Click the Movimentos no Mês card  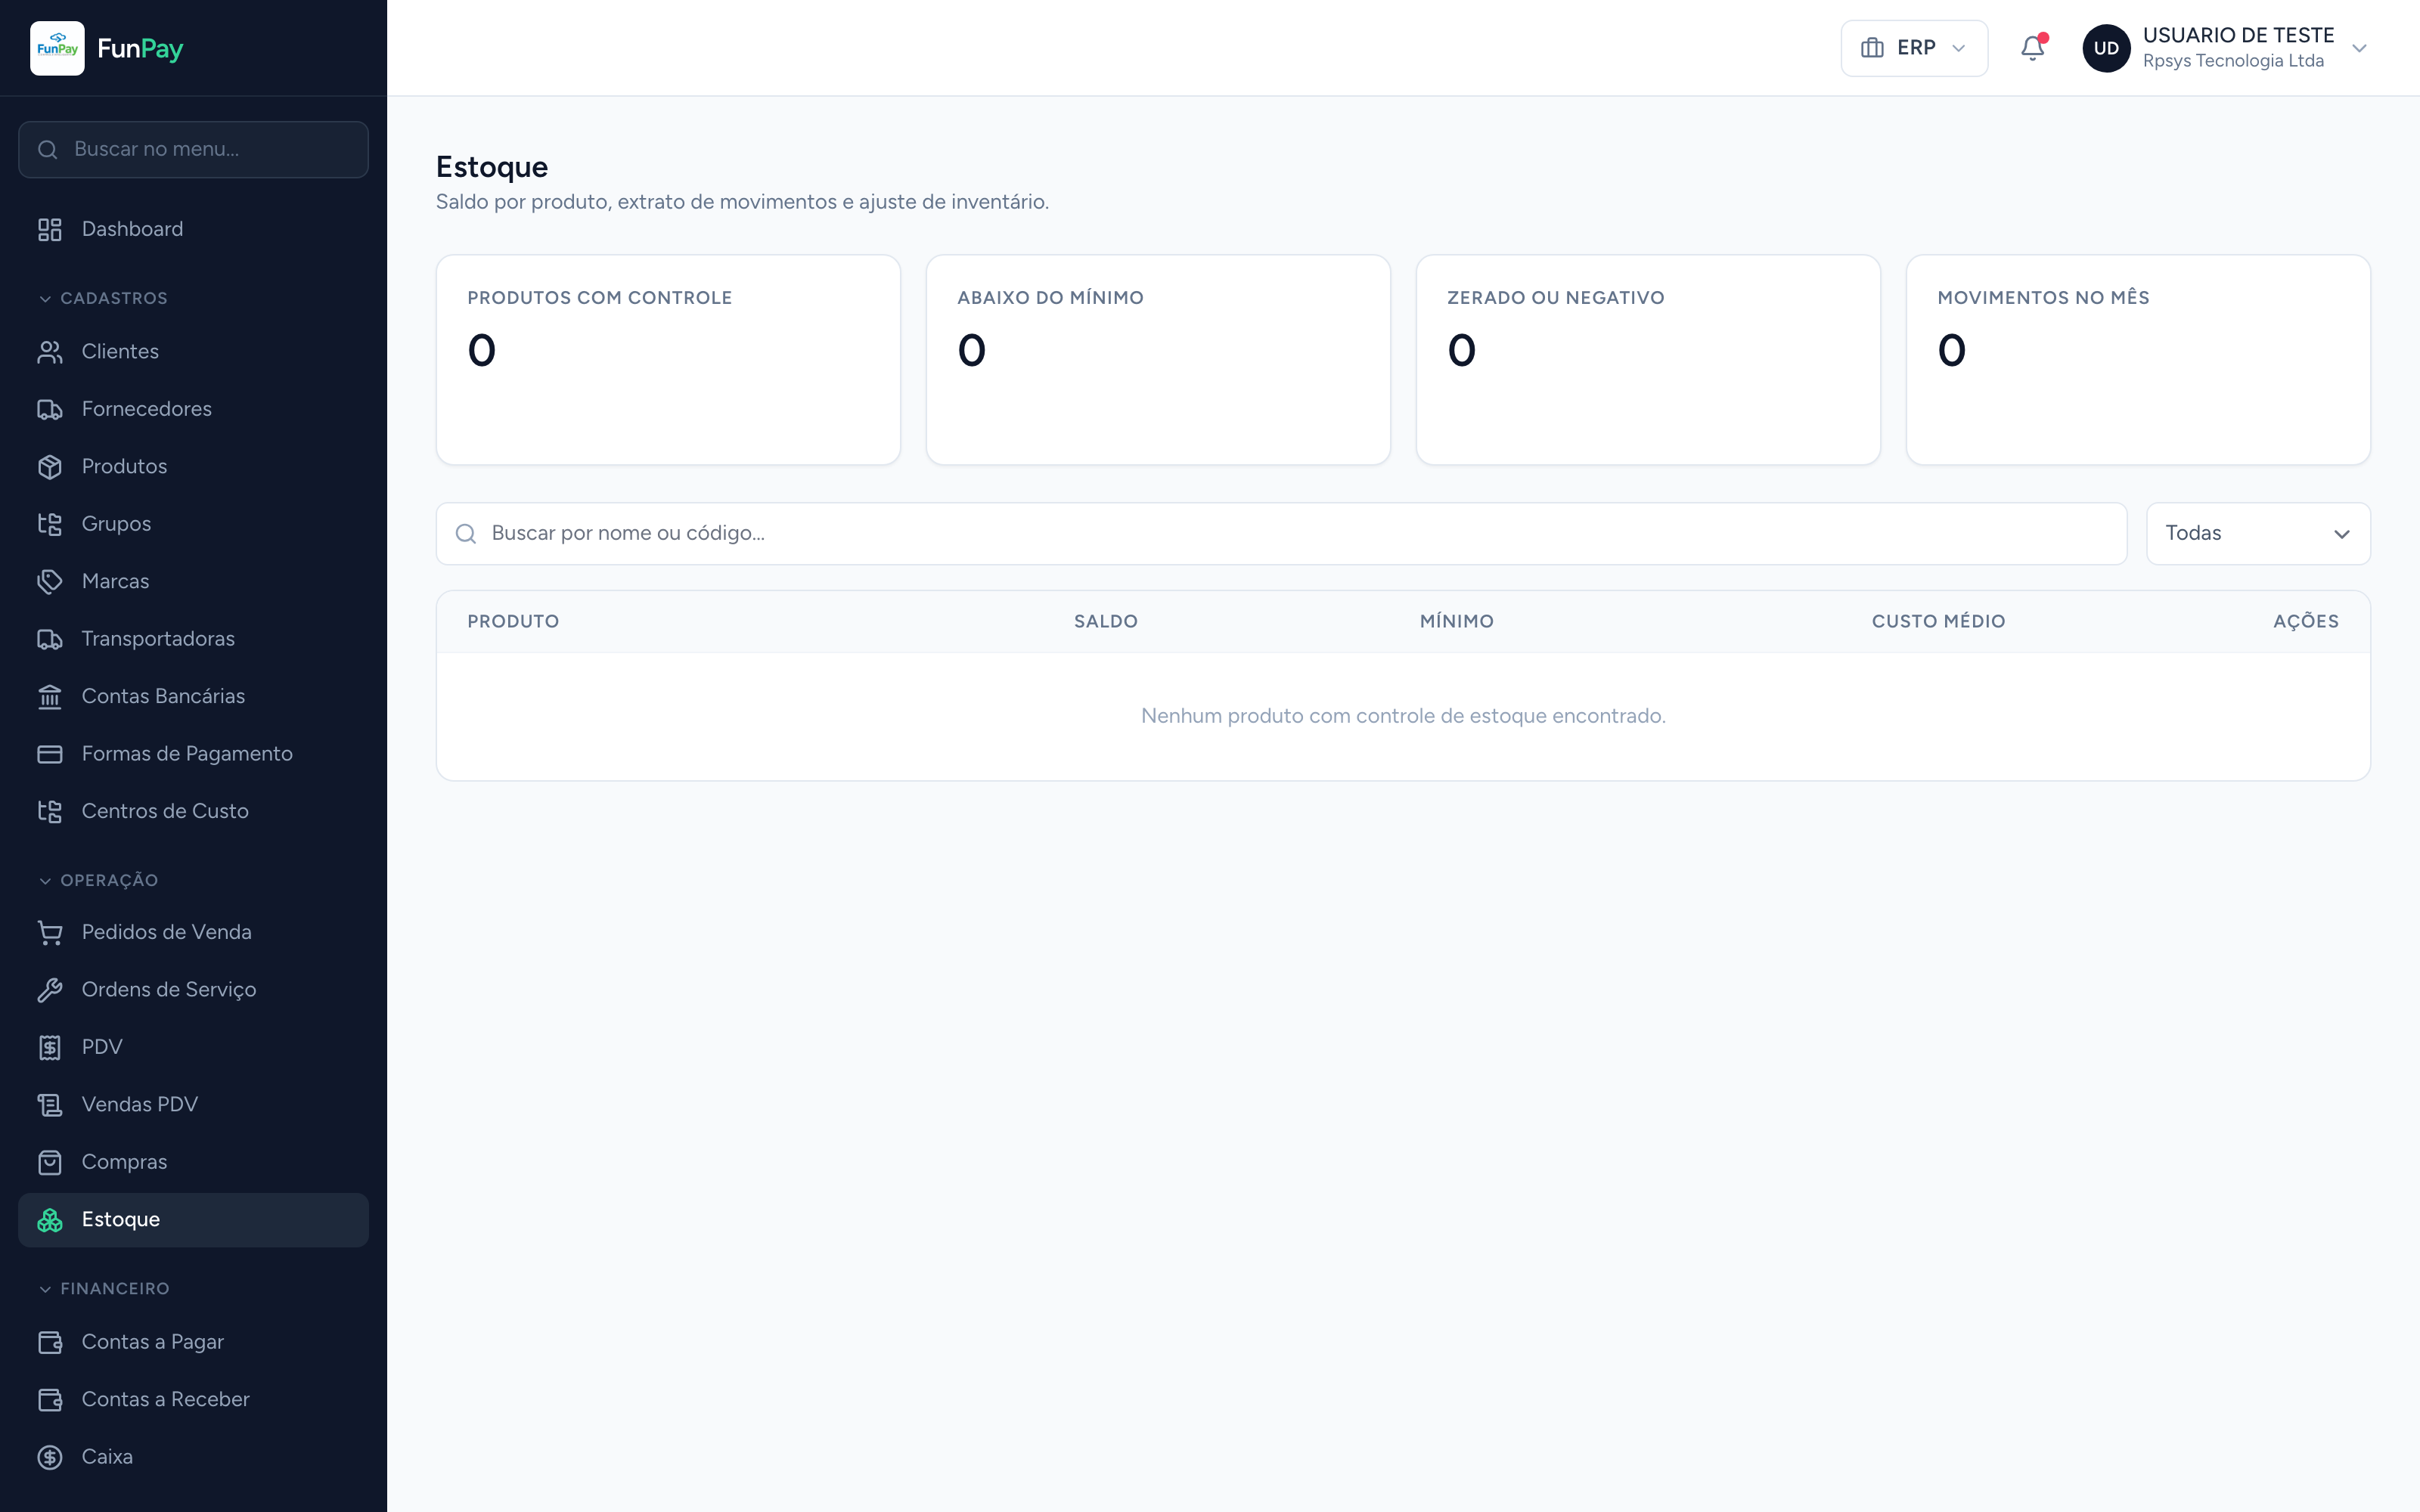pyautogui.click(x=2138, y=360)
